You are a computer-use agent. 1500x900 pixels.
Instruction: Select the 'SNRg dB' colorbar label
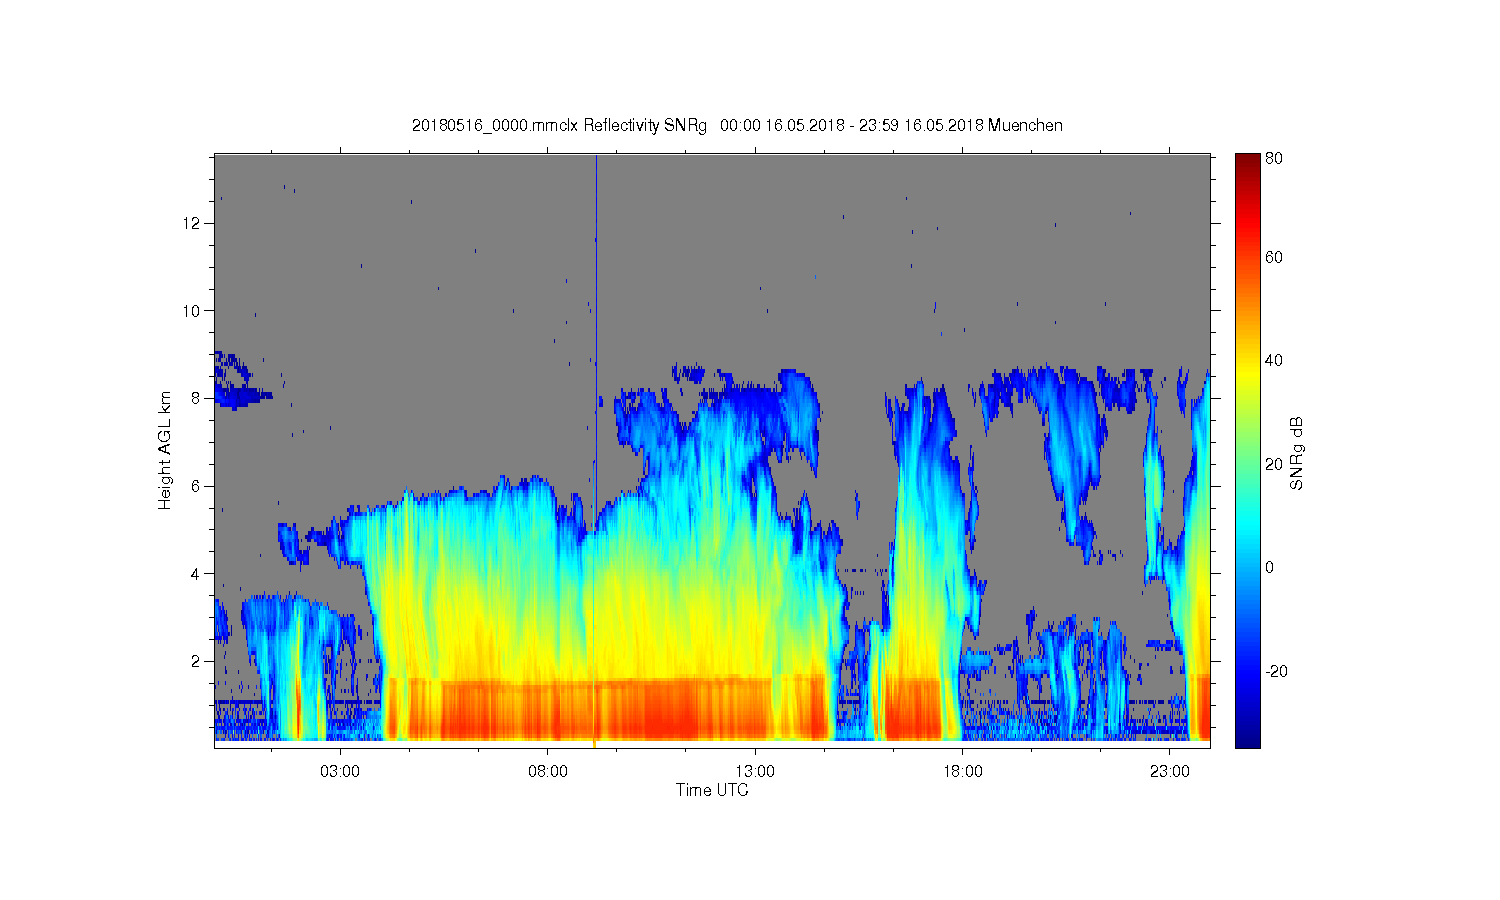pyautogui.click(x=1297, y=453)
